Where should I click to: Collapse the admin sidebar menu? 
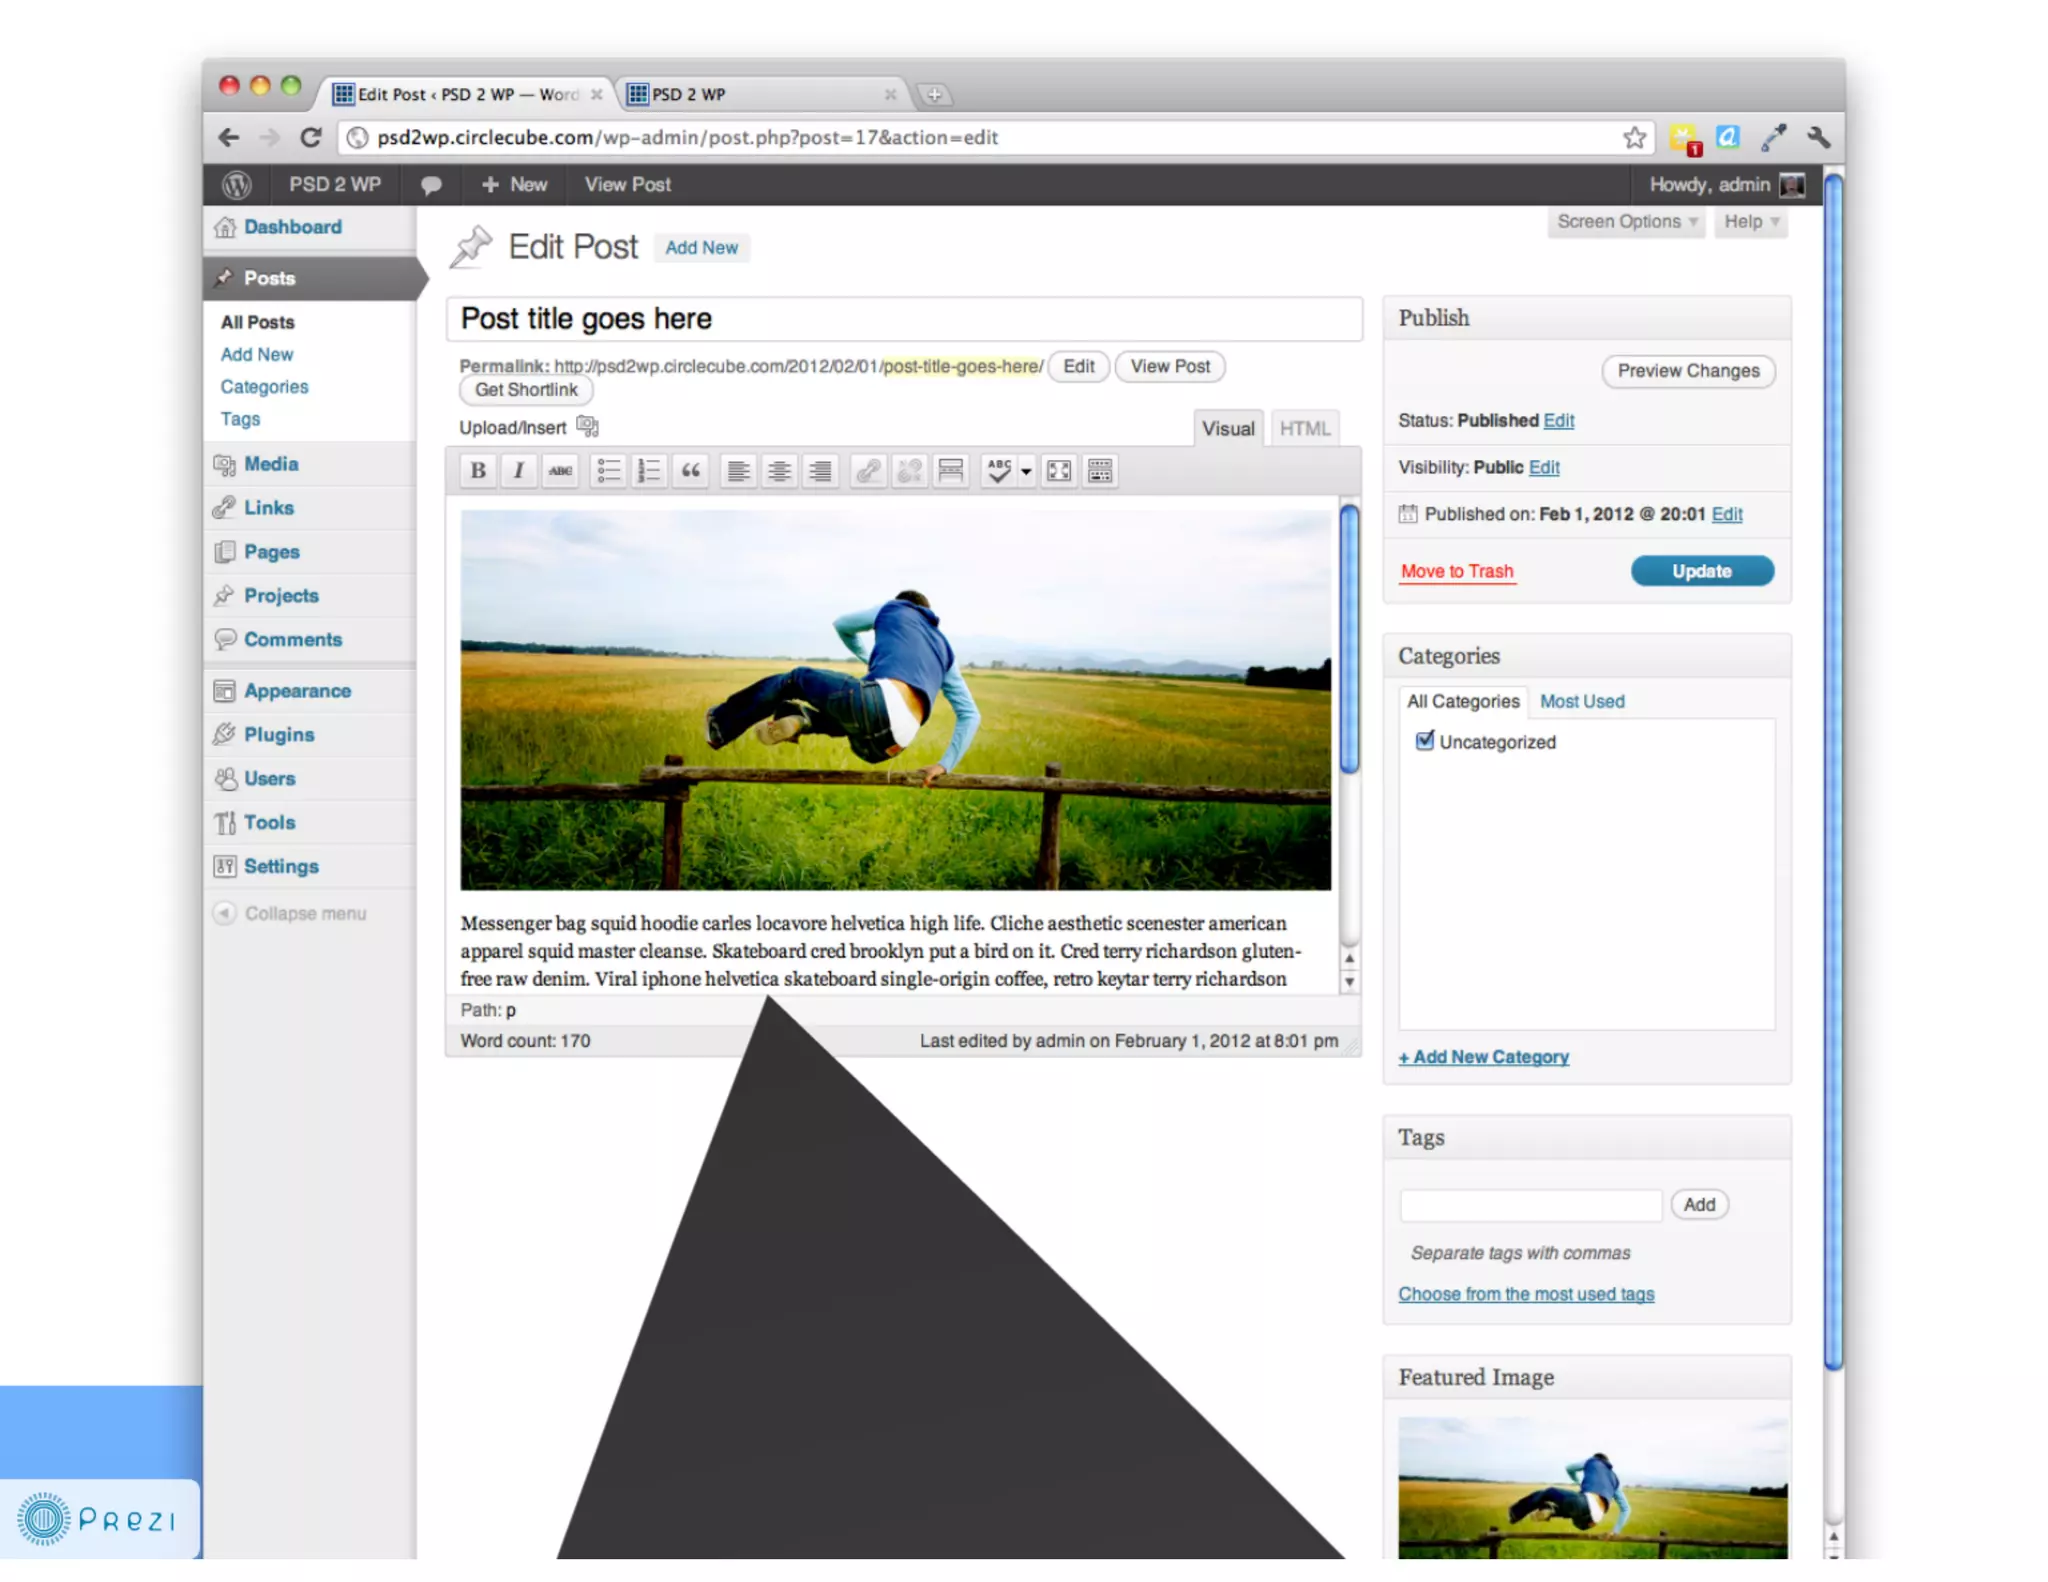(290, 913)
